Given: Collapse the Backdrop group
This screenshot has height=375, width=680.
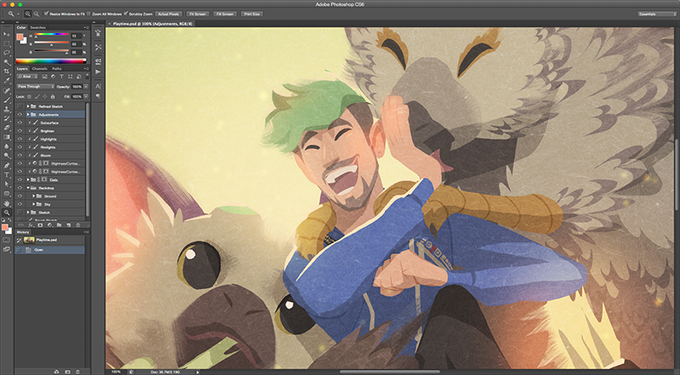Looking at the screenshot, I should (28, 188).
